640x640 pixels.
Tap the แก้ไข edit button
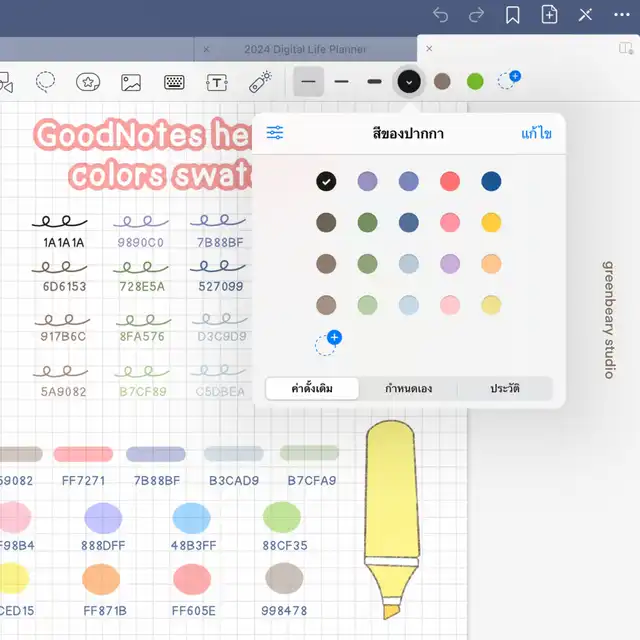(536, 134)
